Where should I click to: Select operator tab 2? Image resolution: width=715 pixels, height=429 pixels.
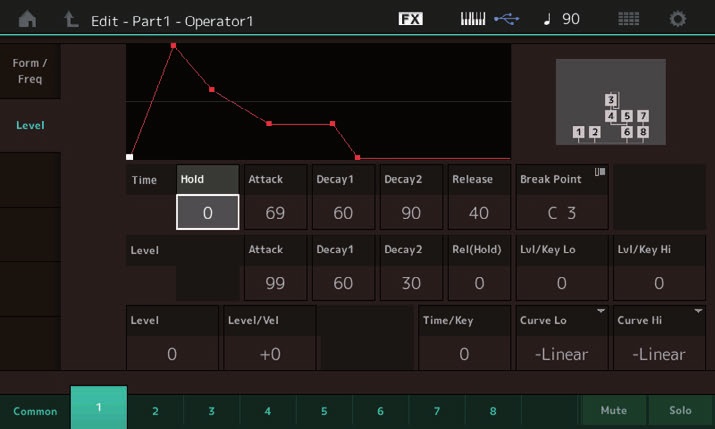coord(155,411)
